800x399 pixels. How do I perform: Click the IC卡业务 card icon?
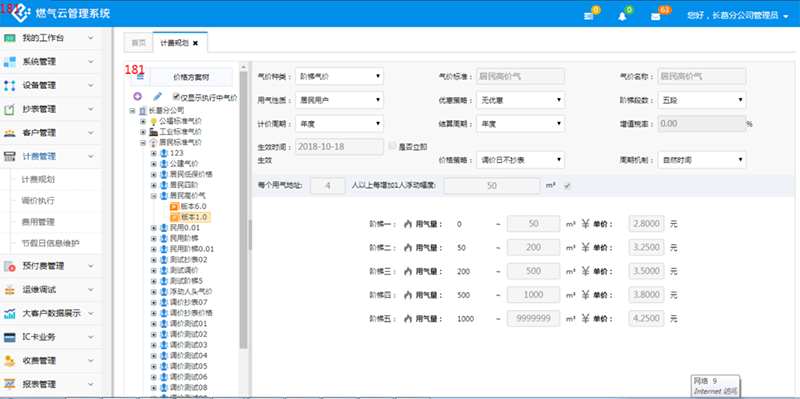click(x=10, y=337)
